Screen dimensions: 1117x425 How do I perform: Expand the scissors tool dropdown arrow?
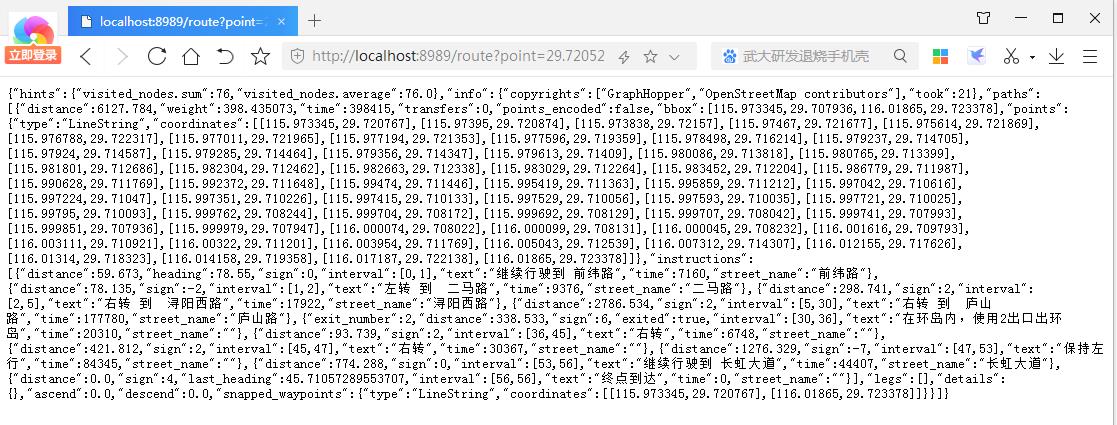point(1032,57)
